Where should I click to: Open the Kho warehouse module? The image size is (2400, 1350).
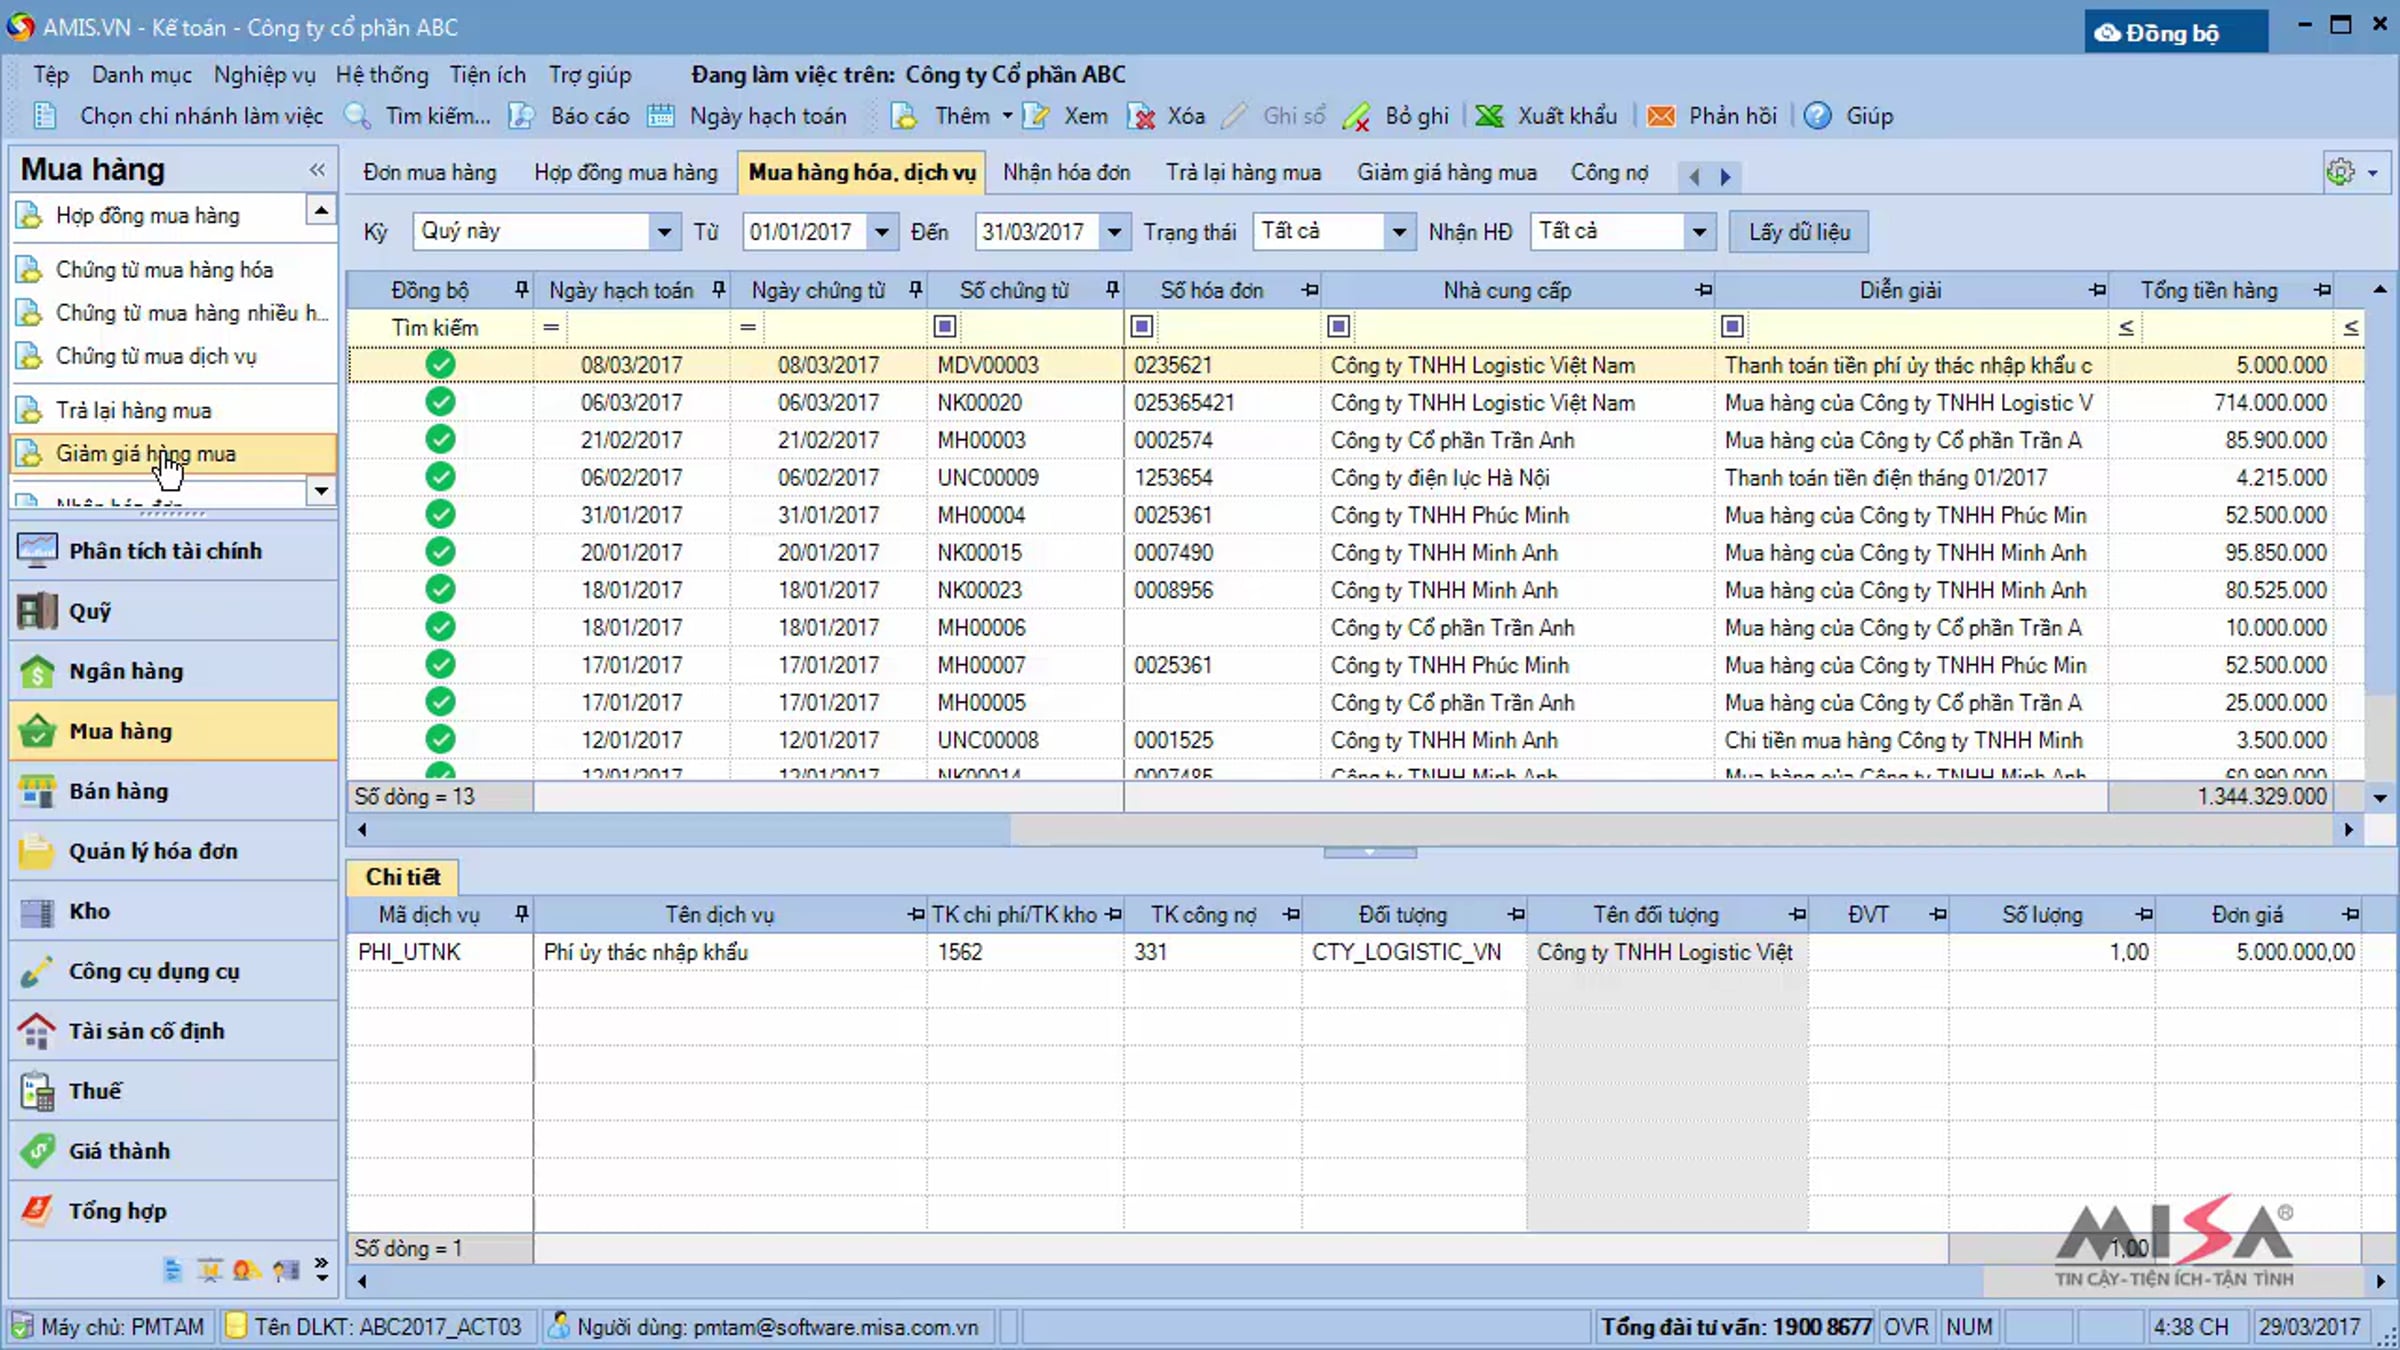click(x=174, y=911)
